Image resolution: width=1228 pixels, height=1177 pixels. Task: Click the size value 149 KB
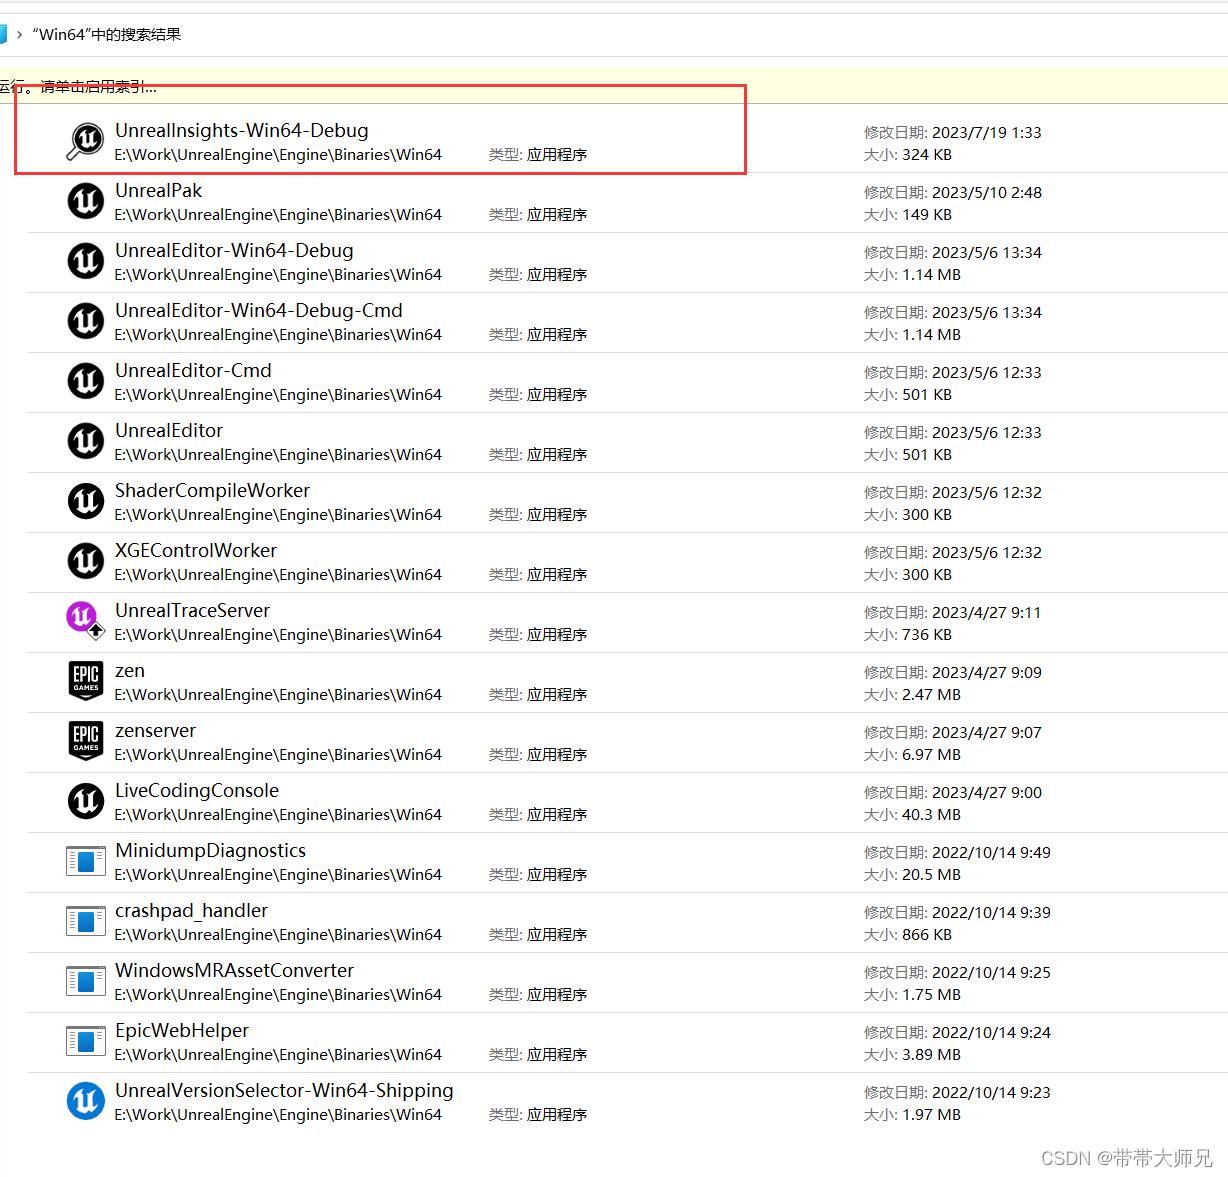[x=927, y=215]
